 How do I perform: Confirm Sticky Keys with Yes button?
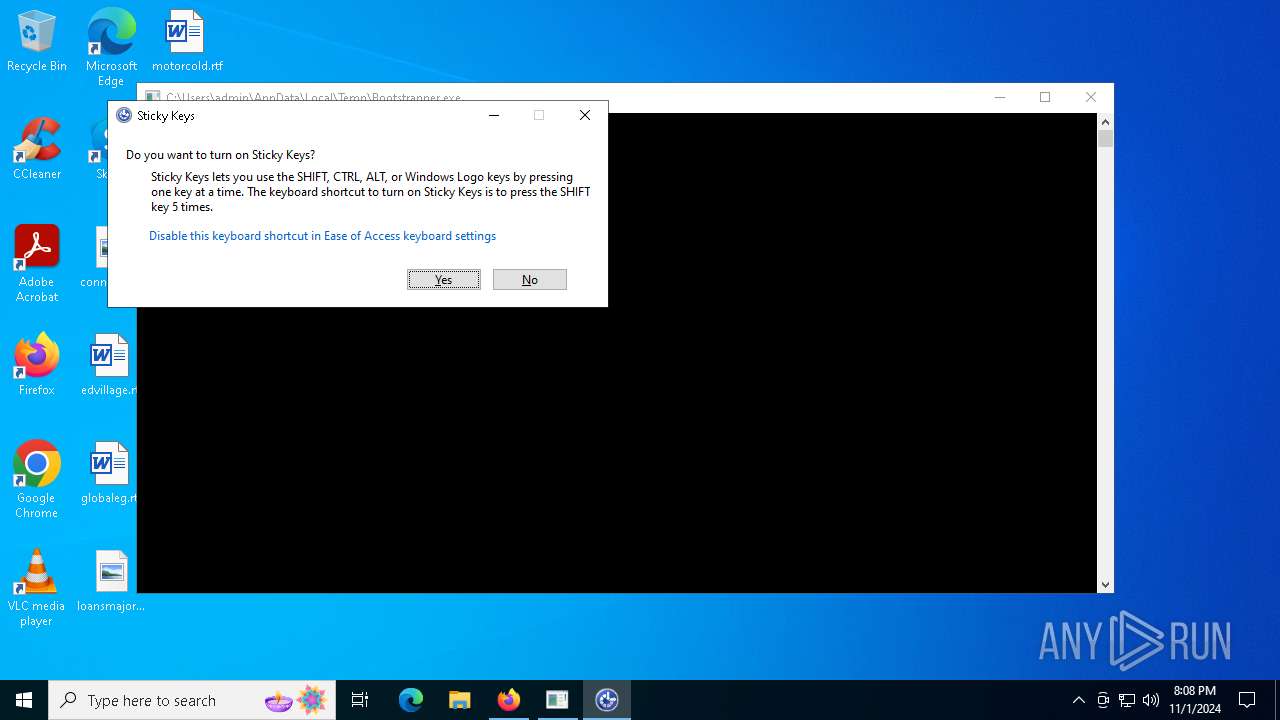pyautogui.click(x=444, y=280)
